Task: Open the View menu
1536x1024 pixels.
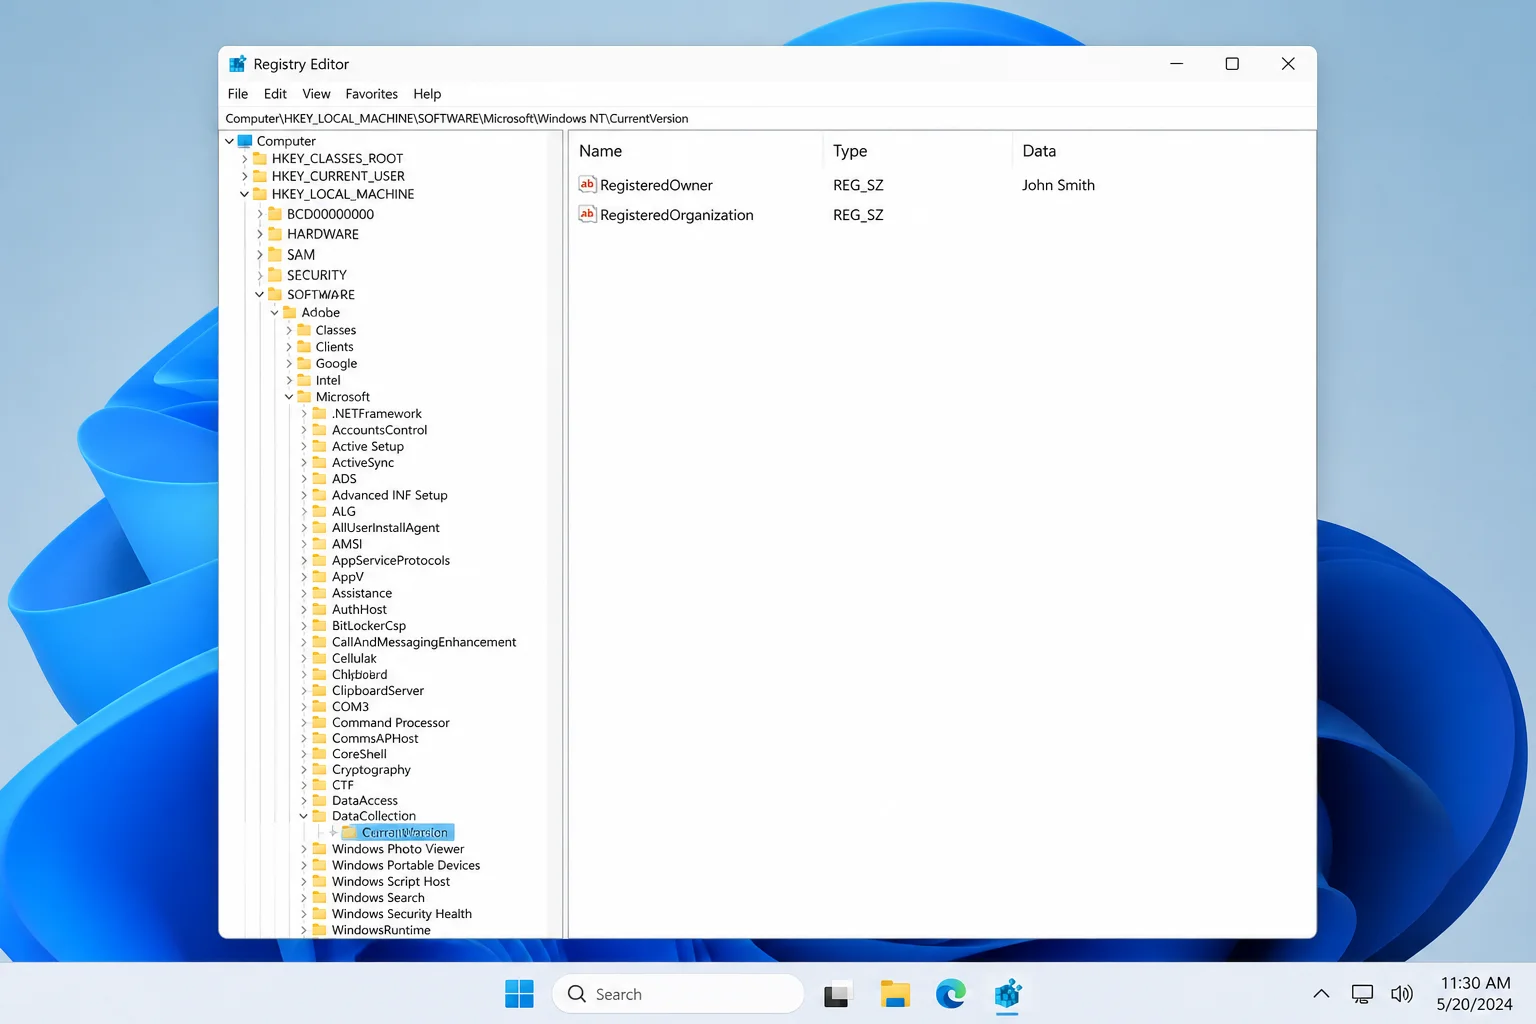Action: [x=316, y=94]
